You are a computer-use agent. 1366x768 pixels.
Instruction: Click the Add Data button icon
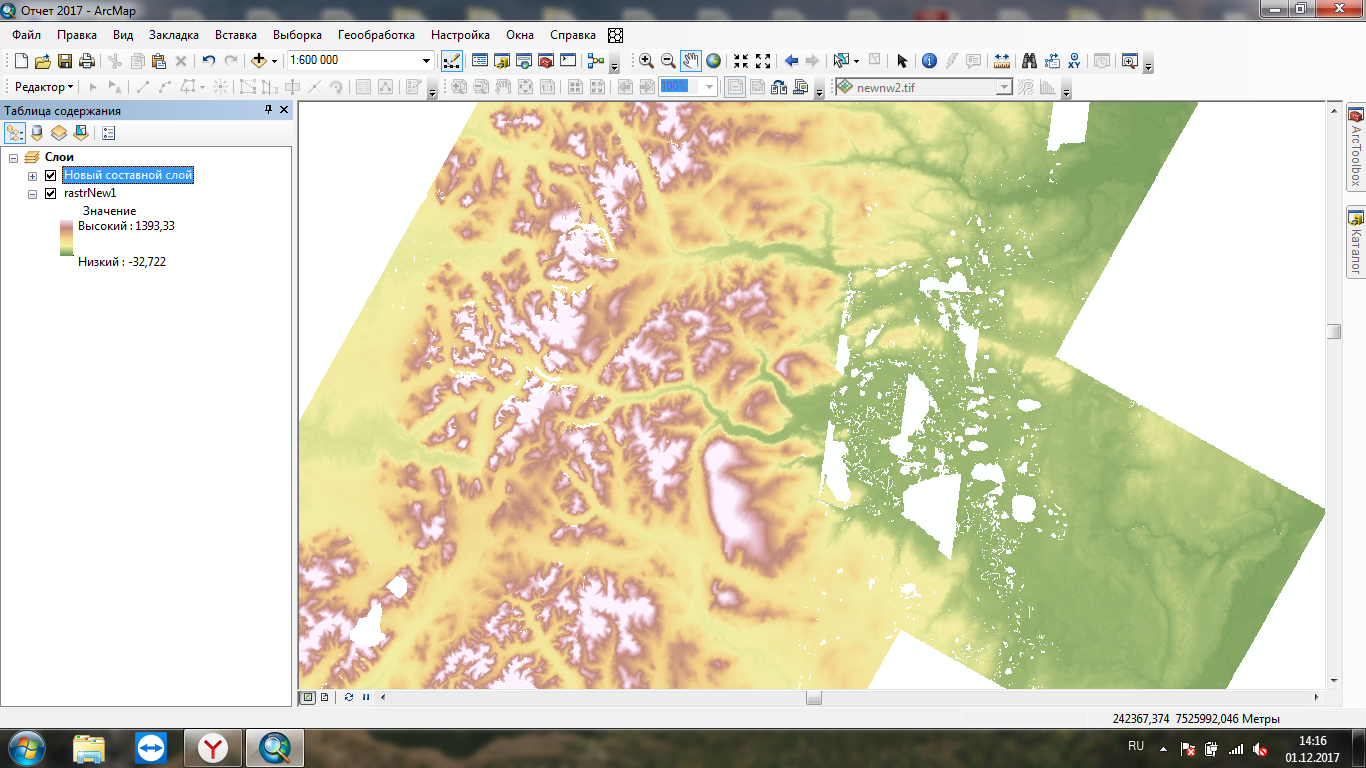[259, 61]
